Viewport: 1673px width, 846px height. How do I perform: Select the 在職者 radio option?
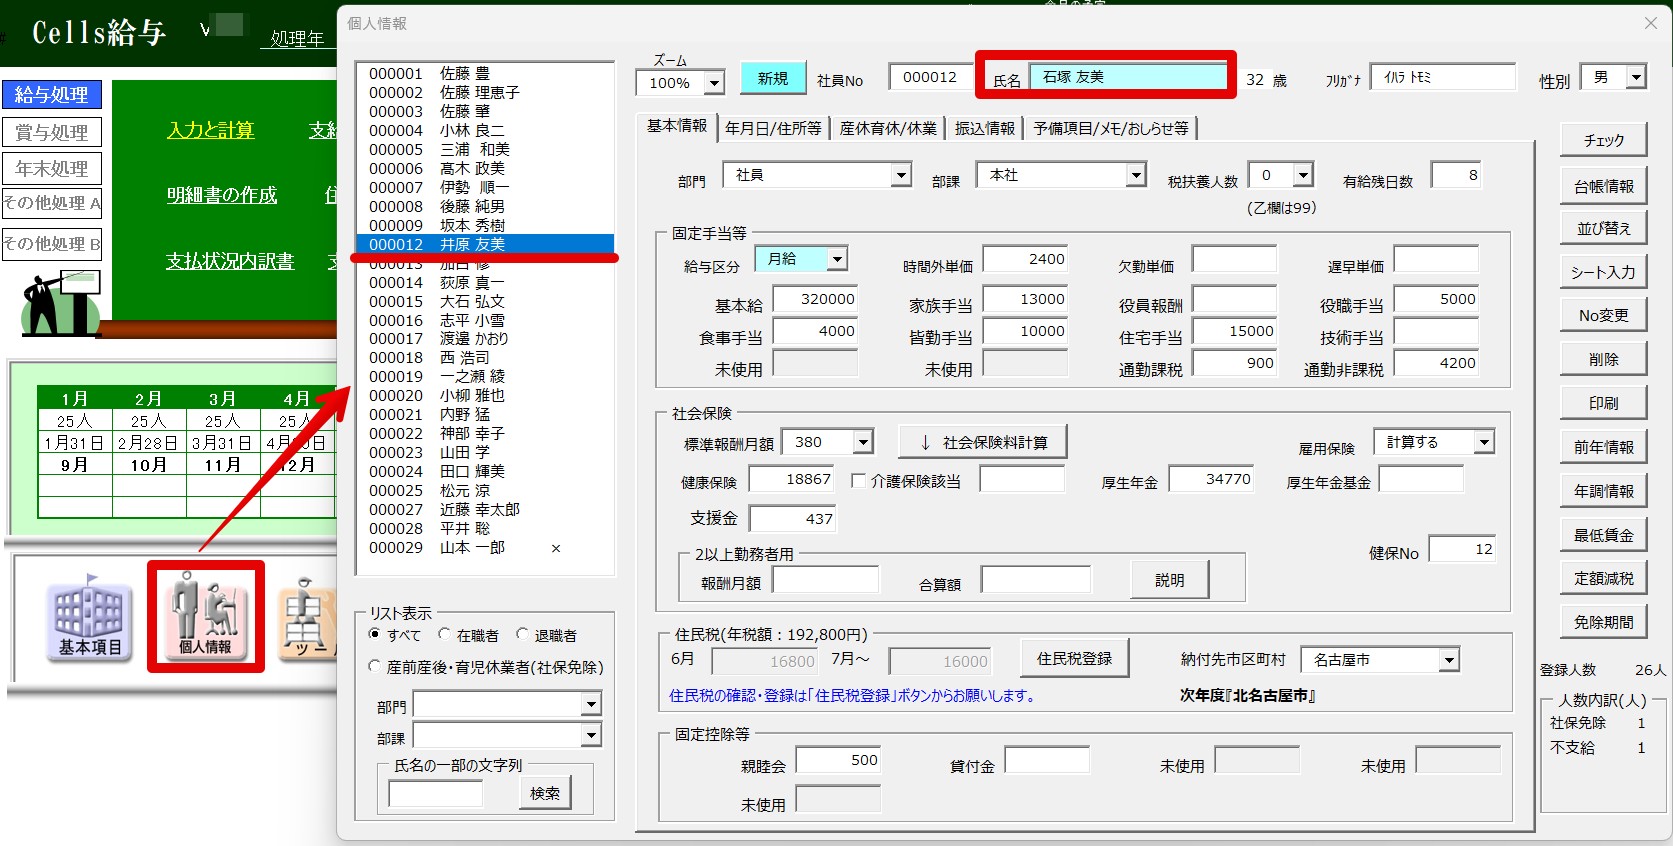tap(444, 634)
